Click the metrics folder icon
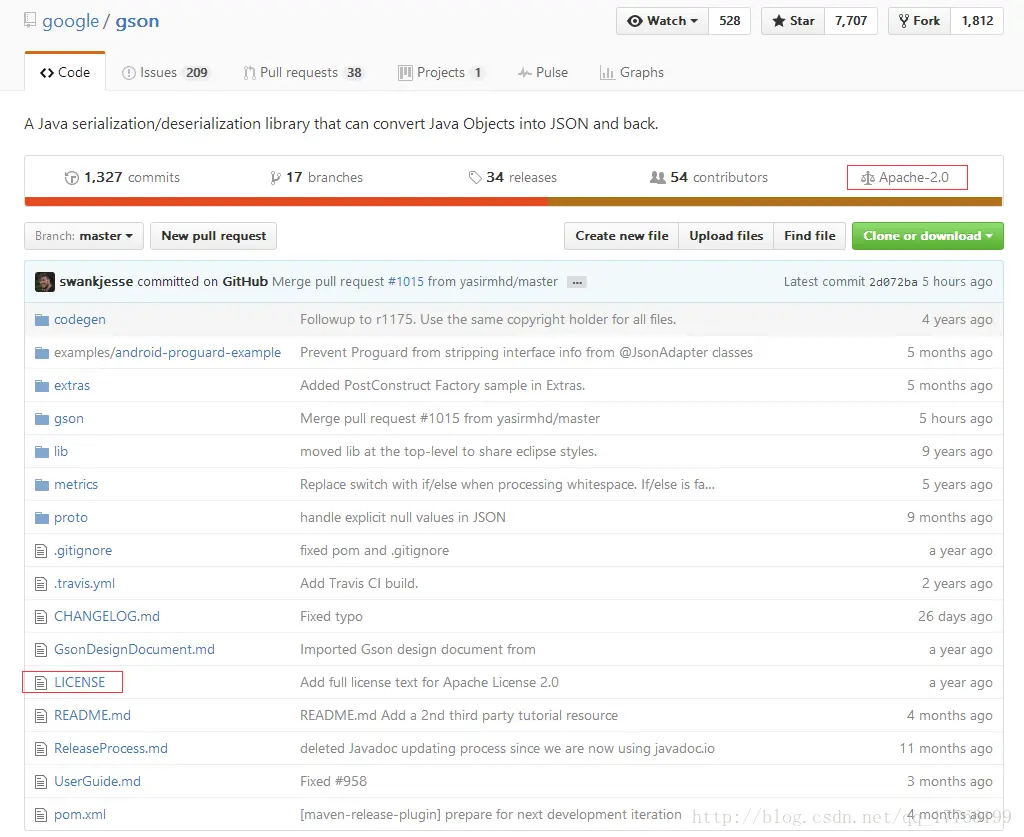The height and width of the screenshot is (837, 1024). pyautogui.click(x=42, y=484)
